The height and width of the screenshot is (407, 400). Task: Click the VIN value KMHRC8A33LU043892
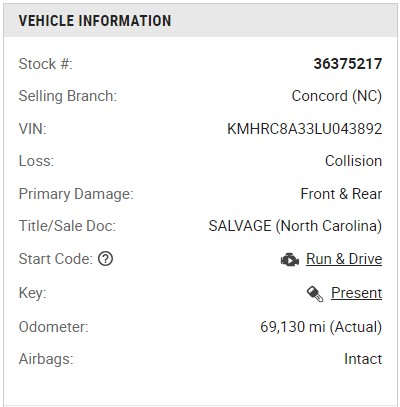[304, 129]
